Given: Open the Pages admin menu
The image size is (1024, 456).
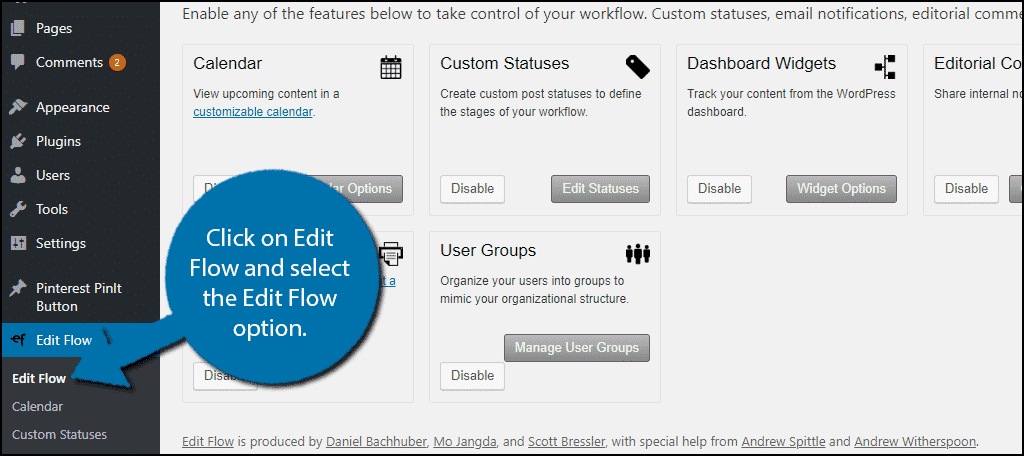Looking at the screenshot, I should pos(54,28).
